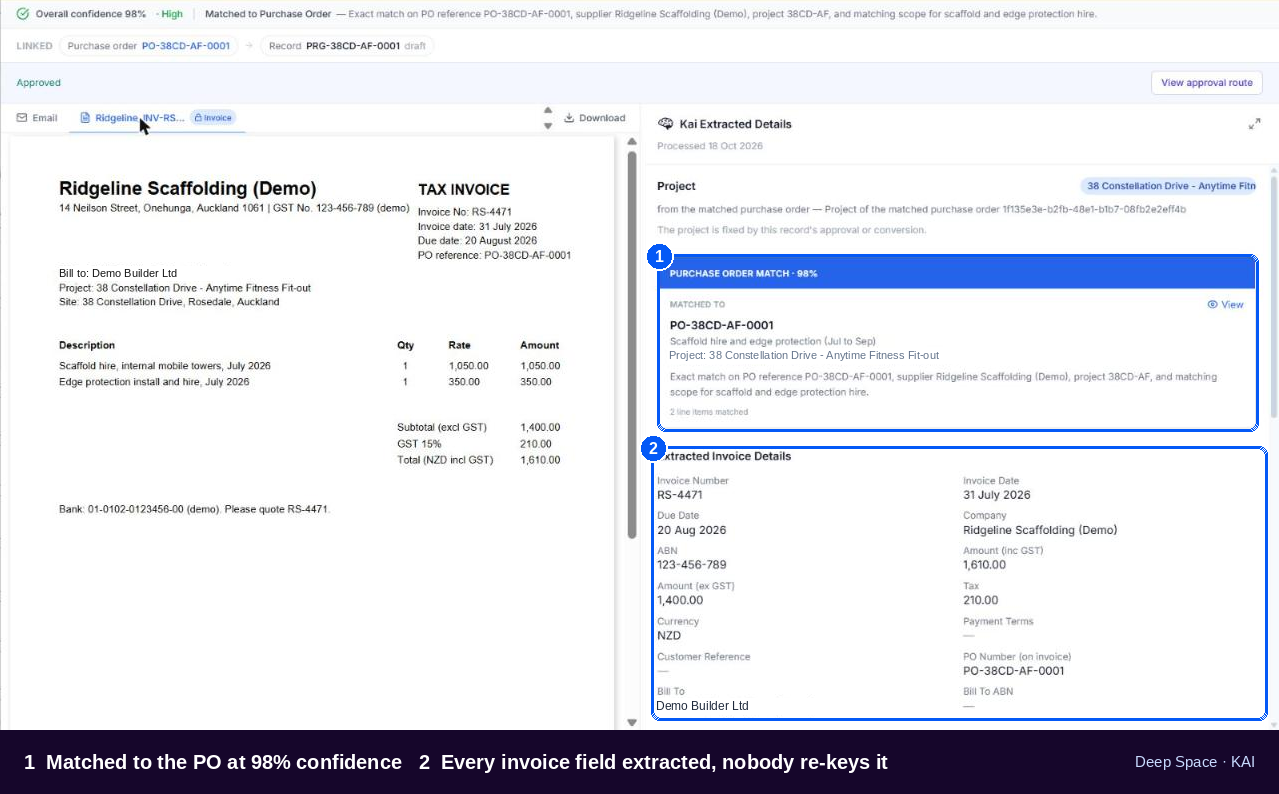The image size is (1279, 794).
Task: Click the PO Number (on invoice) value
Action: 1014,671
